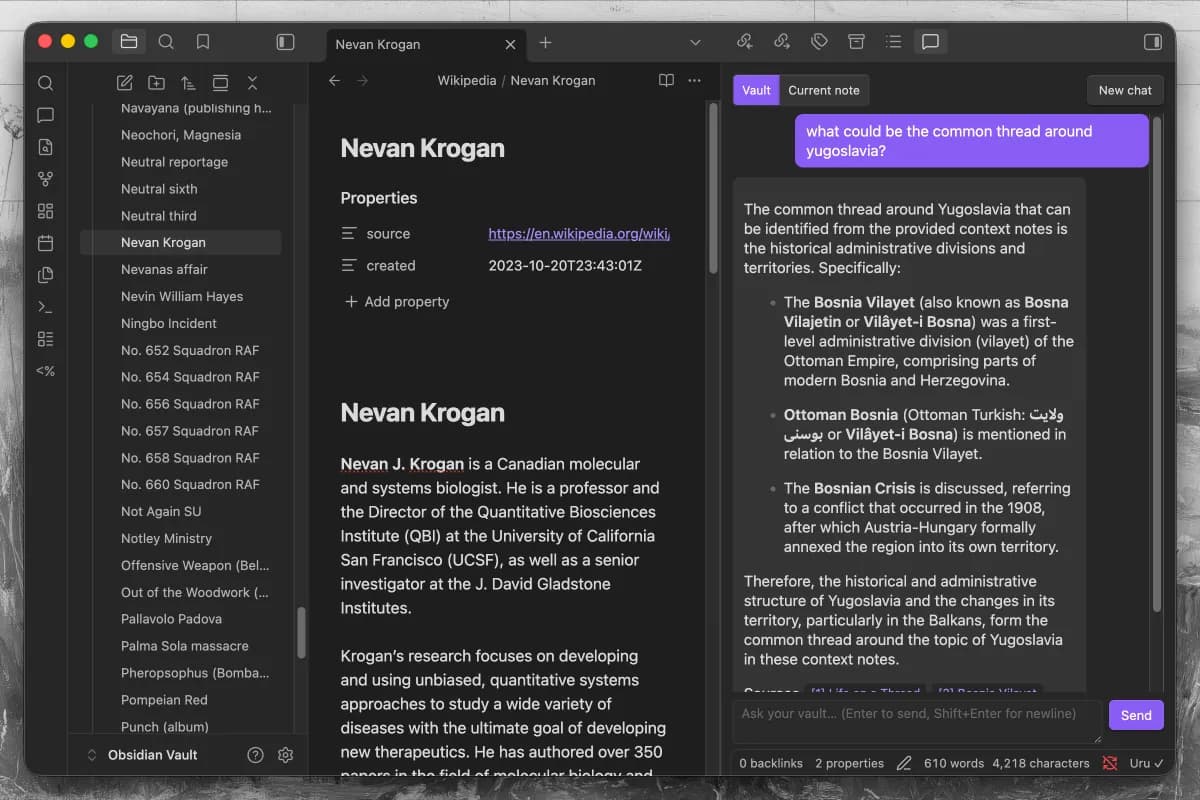
Task: Open the archive box icon in right sidebar
Action: coord(856,42)
